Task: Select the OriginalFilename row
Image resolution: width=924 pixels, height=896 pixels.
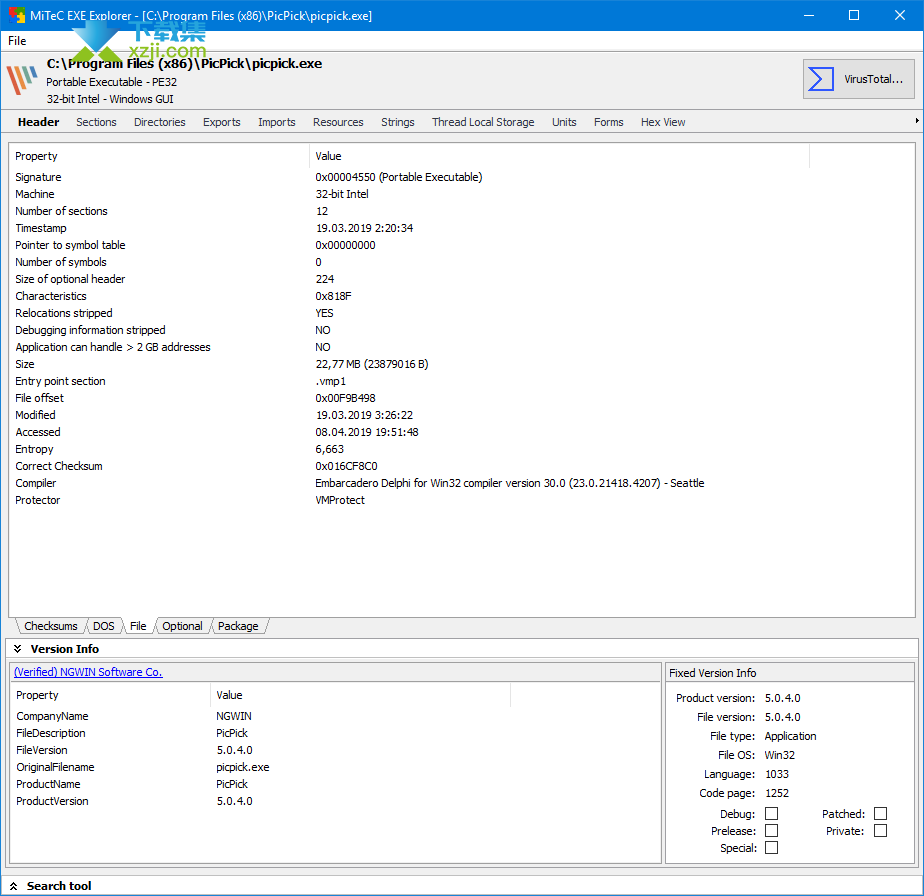Action: pos(335,767)
